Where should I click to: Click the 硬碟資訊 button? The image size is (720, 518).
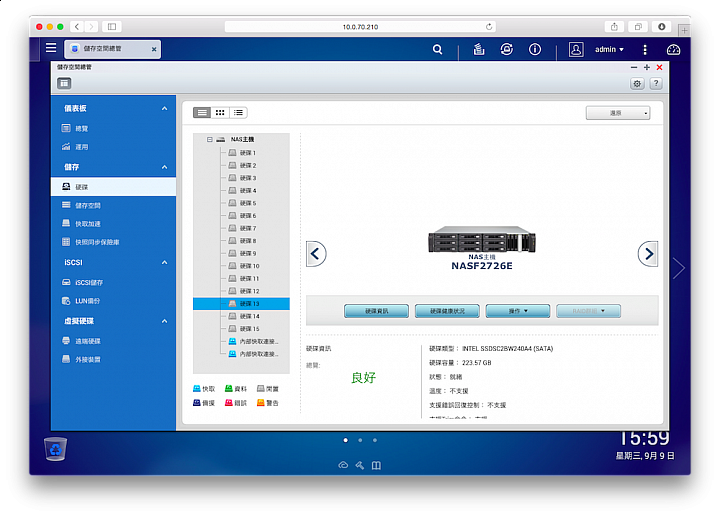(377, 311)
